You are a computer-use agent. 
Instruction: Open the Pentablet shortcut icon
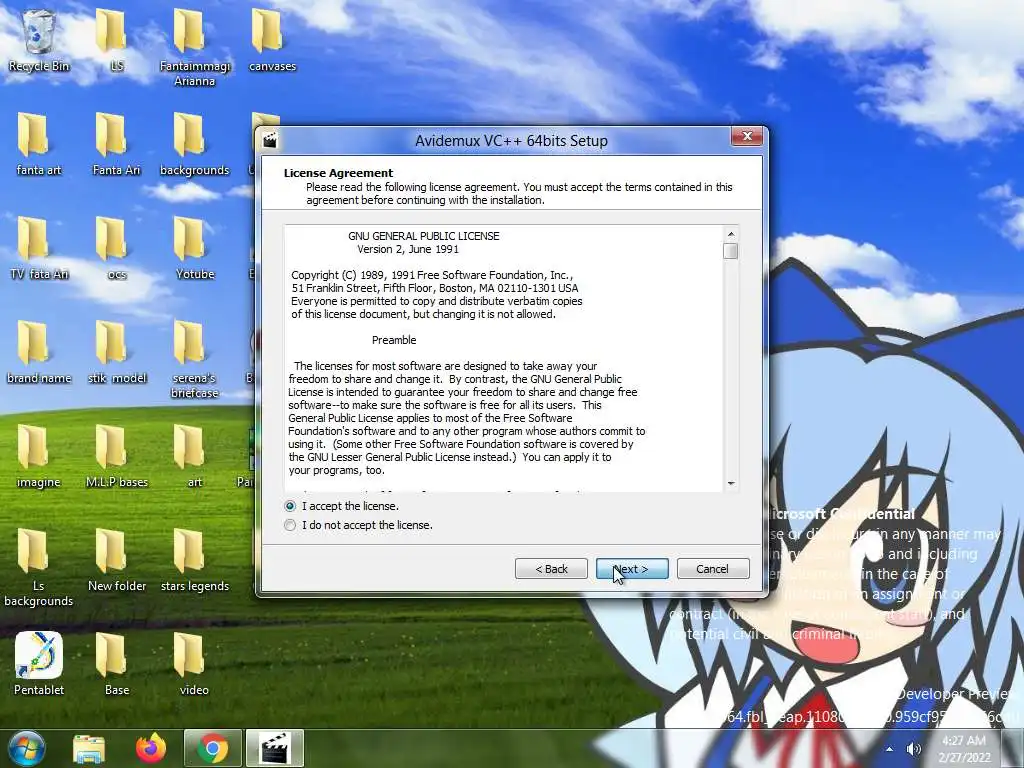tap(39, 663)
